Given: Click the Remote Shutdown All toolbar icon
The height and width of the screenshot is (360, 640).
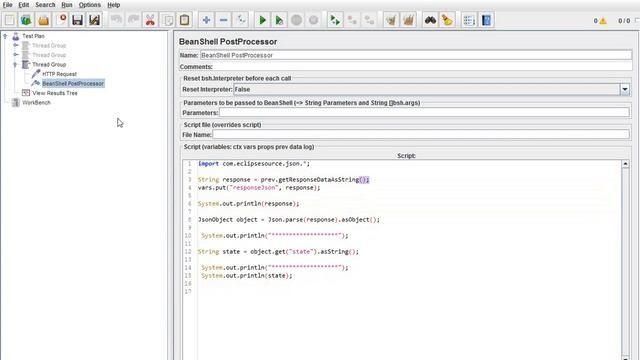Looking at the screenshot, I should pyautogui.click(x=369, y=20).
